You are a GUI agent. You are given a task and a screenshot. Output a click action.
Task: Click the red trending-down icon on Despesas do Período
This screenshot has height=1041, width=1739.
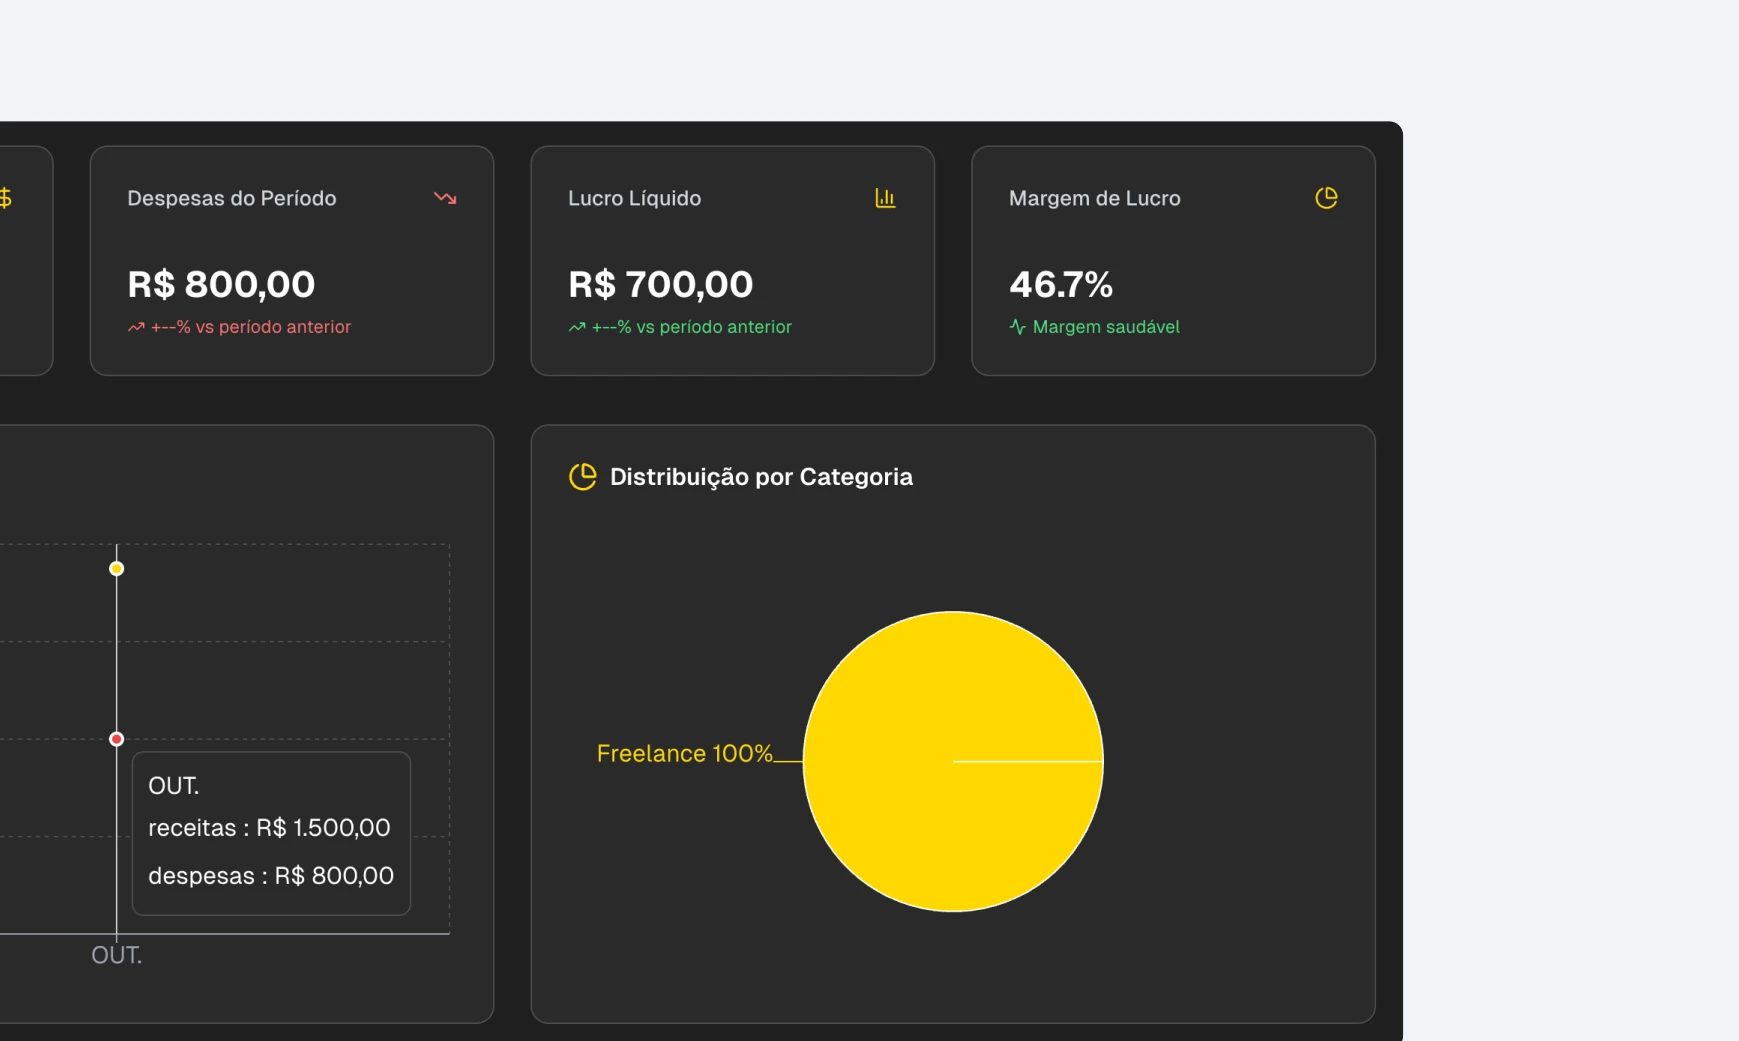[x=446, y=198]
